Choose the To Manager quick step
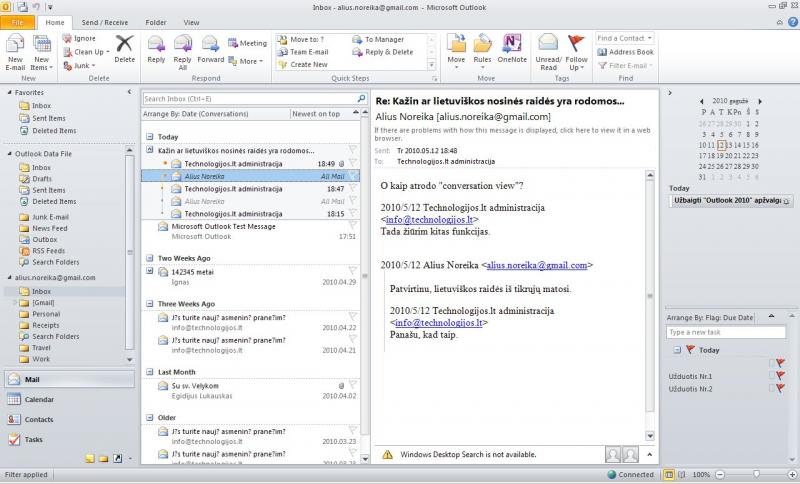 (x=378, y=39)
